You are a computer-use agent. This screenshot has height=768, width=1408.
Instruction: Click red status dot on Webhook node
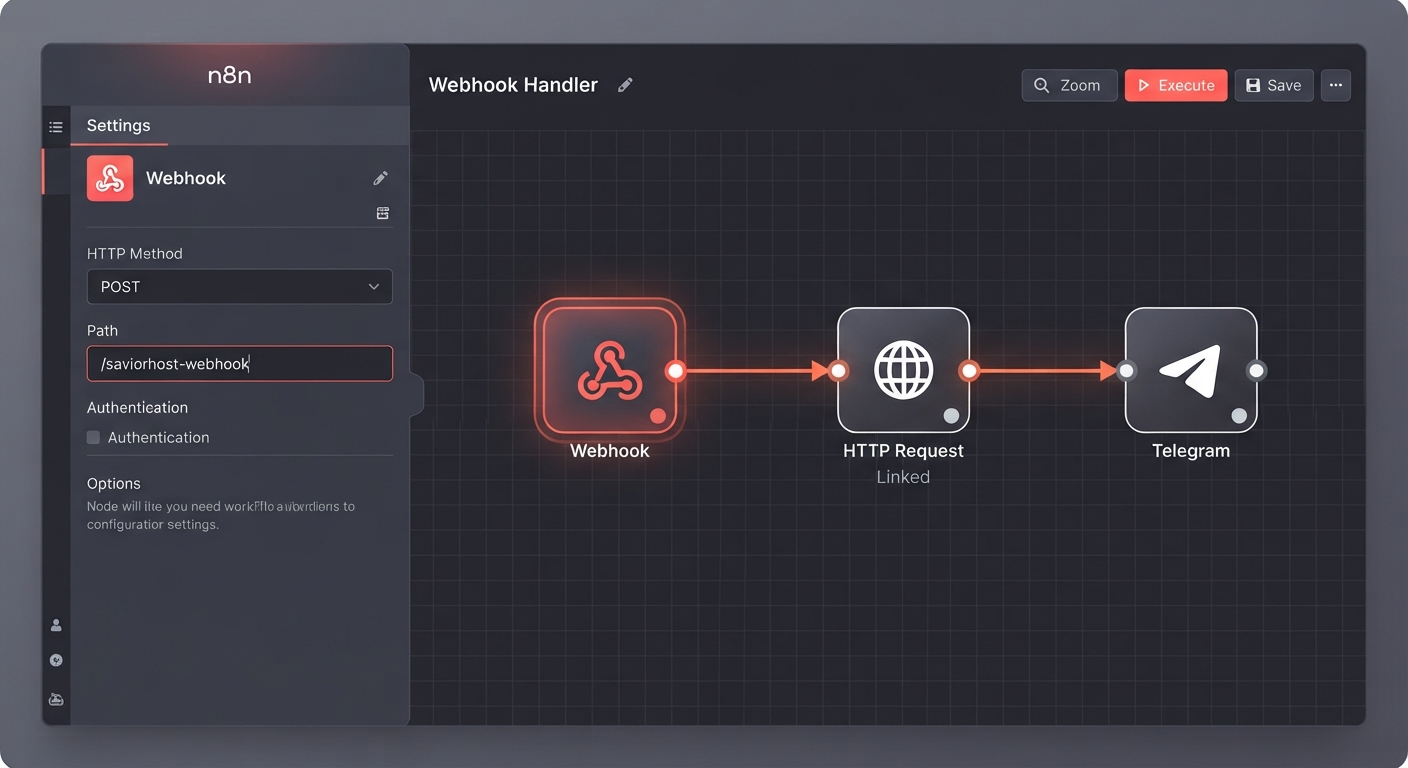tap(657, 415)
